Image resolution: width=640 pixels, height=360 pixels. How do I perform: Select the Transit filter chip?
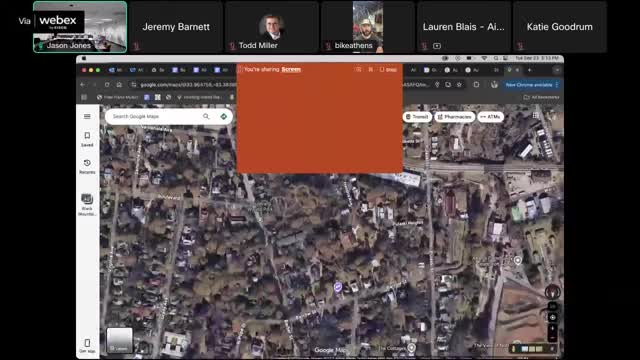click(417, 117)
